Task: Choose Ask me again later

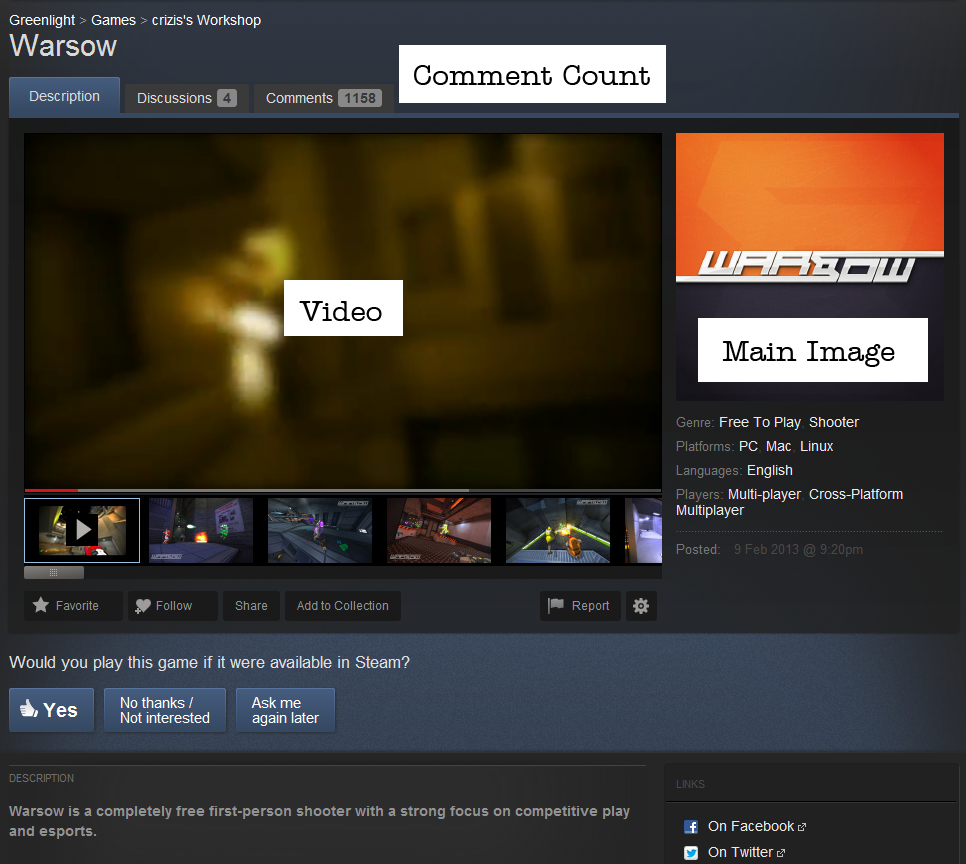Action: (285, 710)
